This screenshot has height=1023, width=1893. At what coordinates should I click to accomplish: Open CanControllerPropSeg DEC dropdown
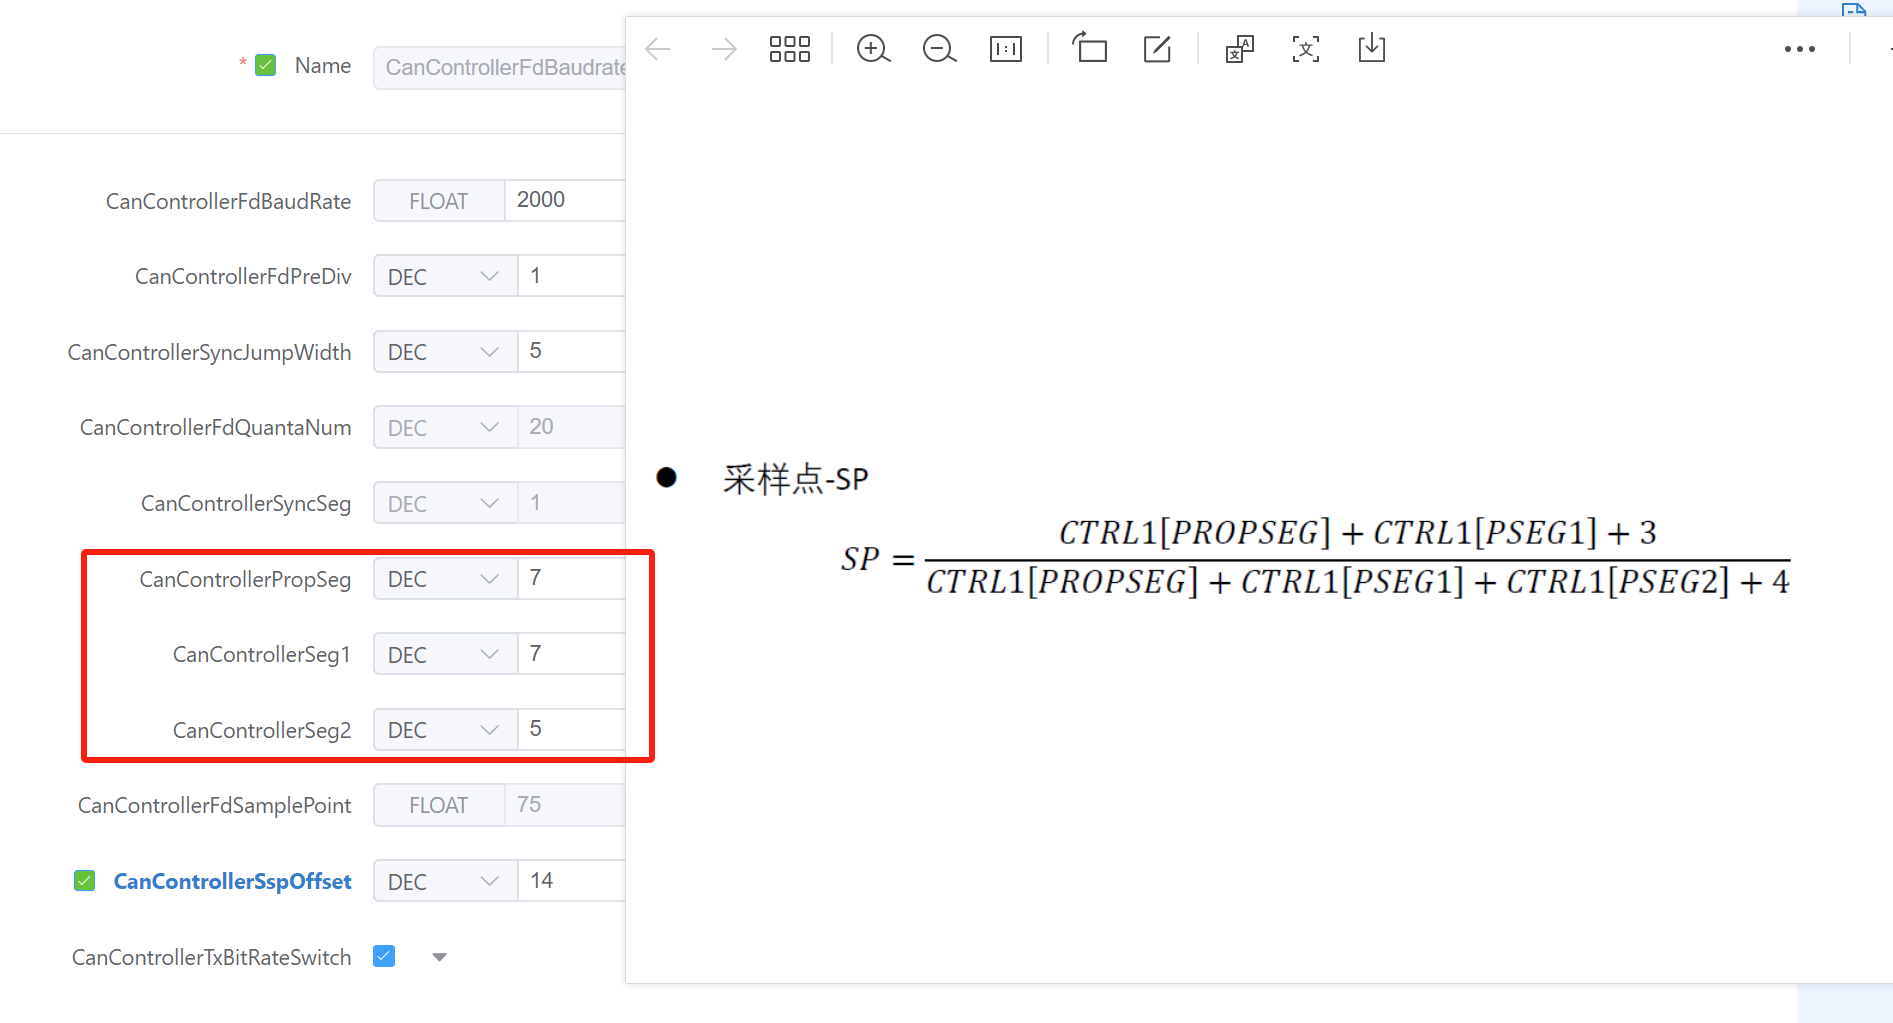(x=445, y=579)
